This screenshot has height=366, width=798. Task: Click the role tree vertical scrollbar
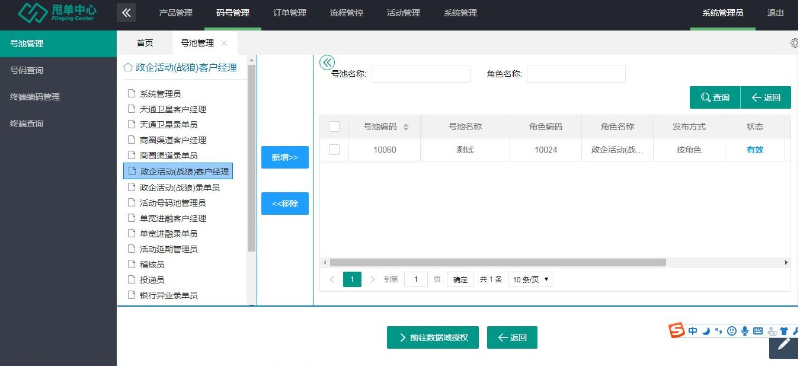click(251, 158)
